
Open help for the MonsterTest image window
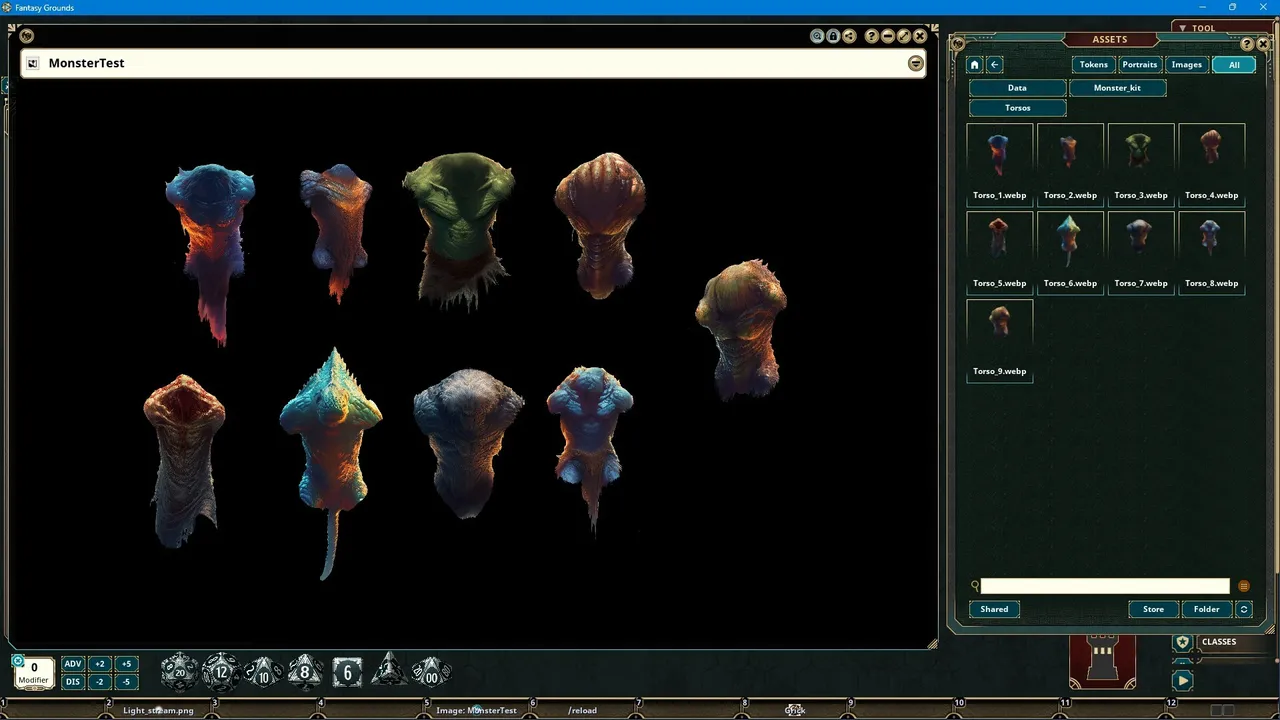click(872, 36)
